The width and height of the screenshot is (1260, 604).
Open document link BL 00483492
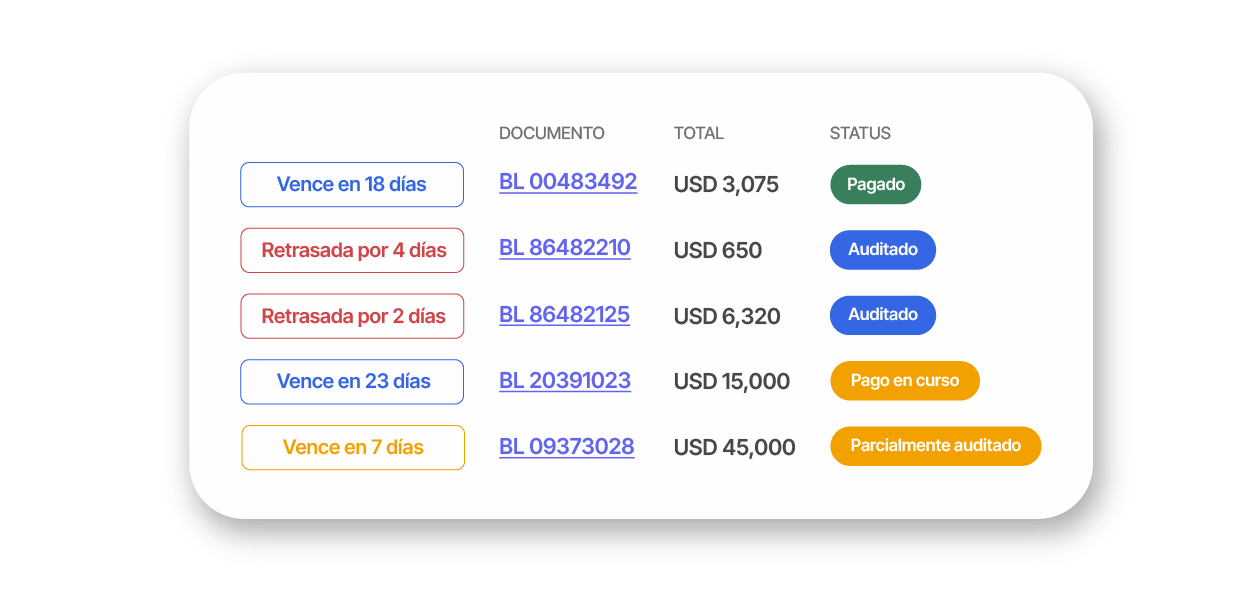[x=567, y=182]
